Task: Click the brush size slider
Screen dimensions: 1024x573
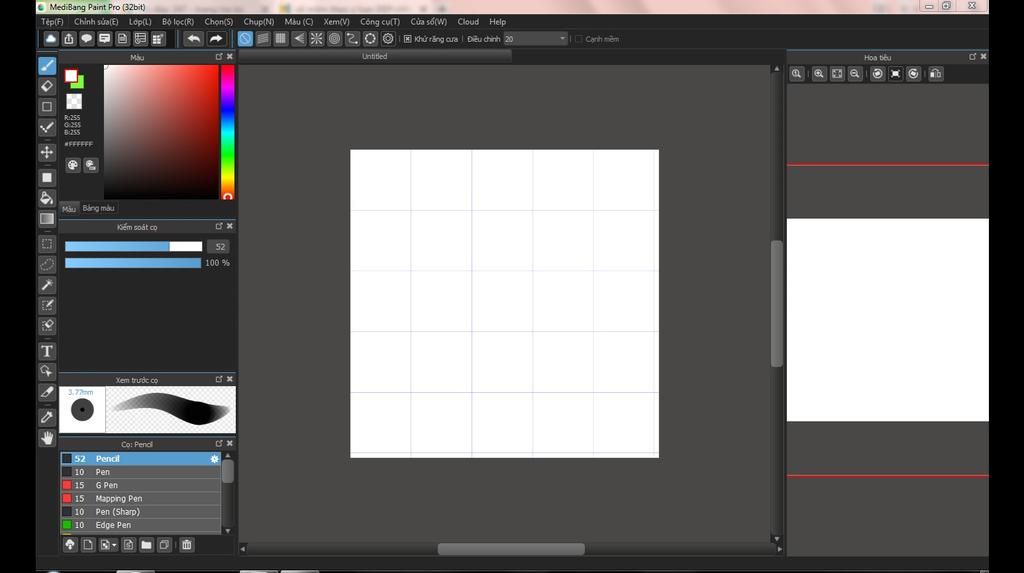Action: (x=133, y=246)
